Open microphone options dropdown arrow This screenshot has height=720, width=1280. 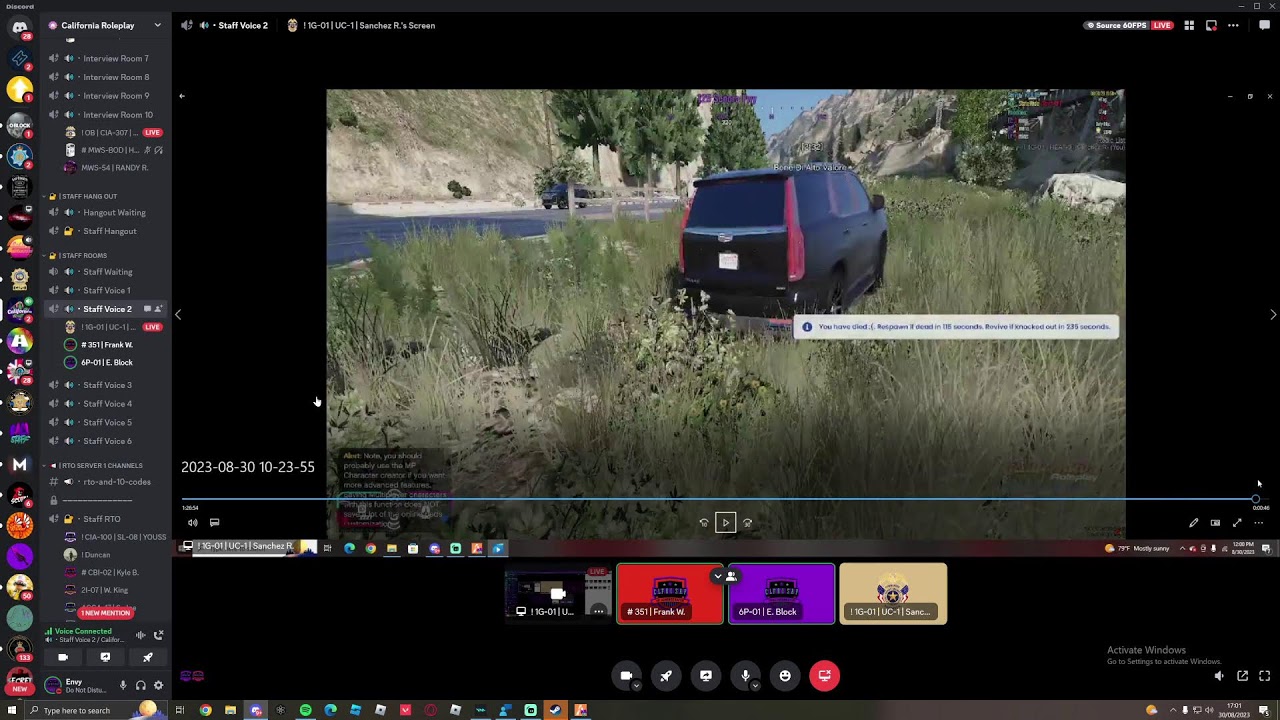pyautogui.click(x=755, y=686)
